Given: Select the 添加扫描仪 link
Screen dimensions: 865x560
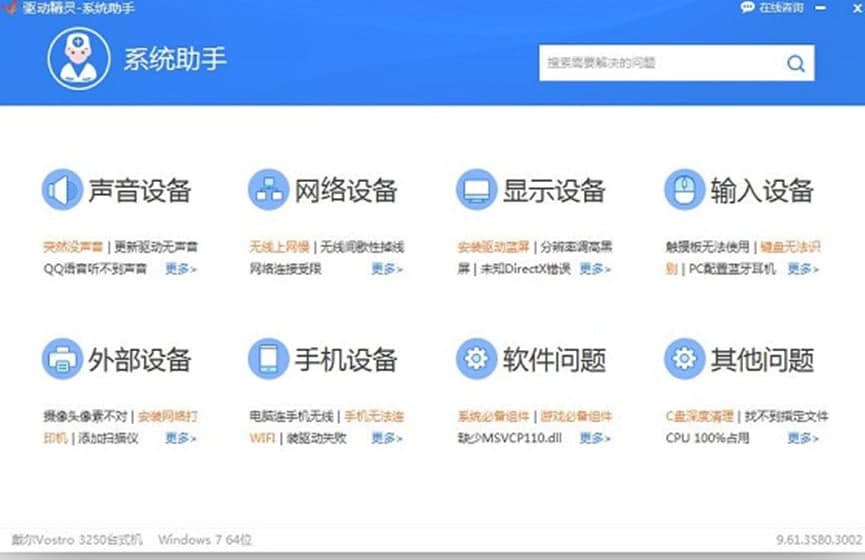Looking at the screenshot, I should [108, 438].
